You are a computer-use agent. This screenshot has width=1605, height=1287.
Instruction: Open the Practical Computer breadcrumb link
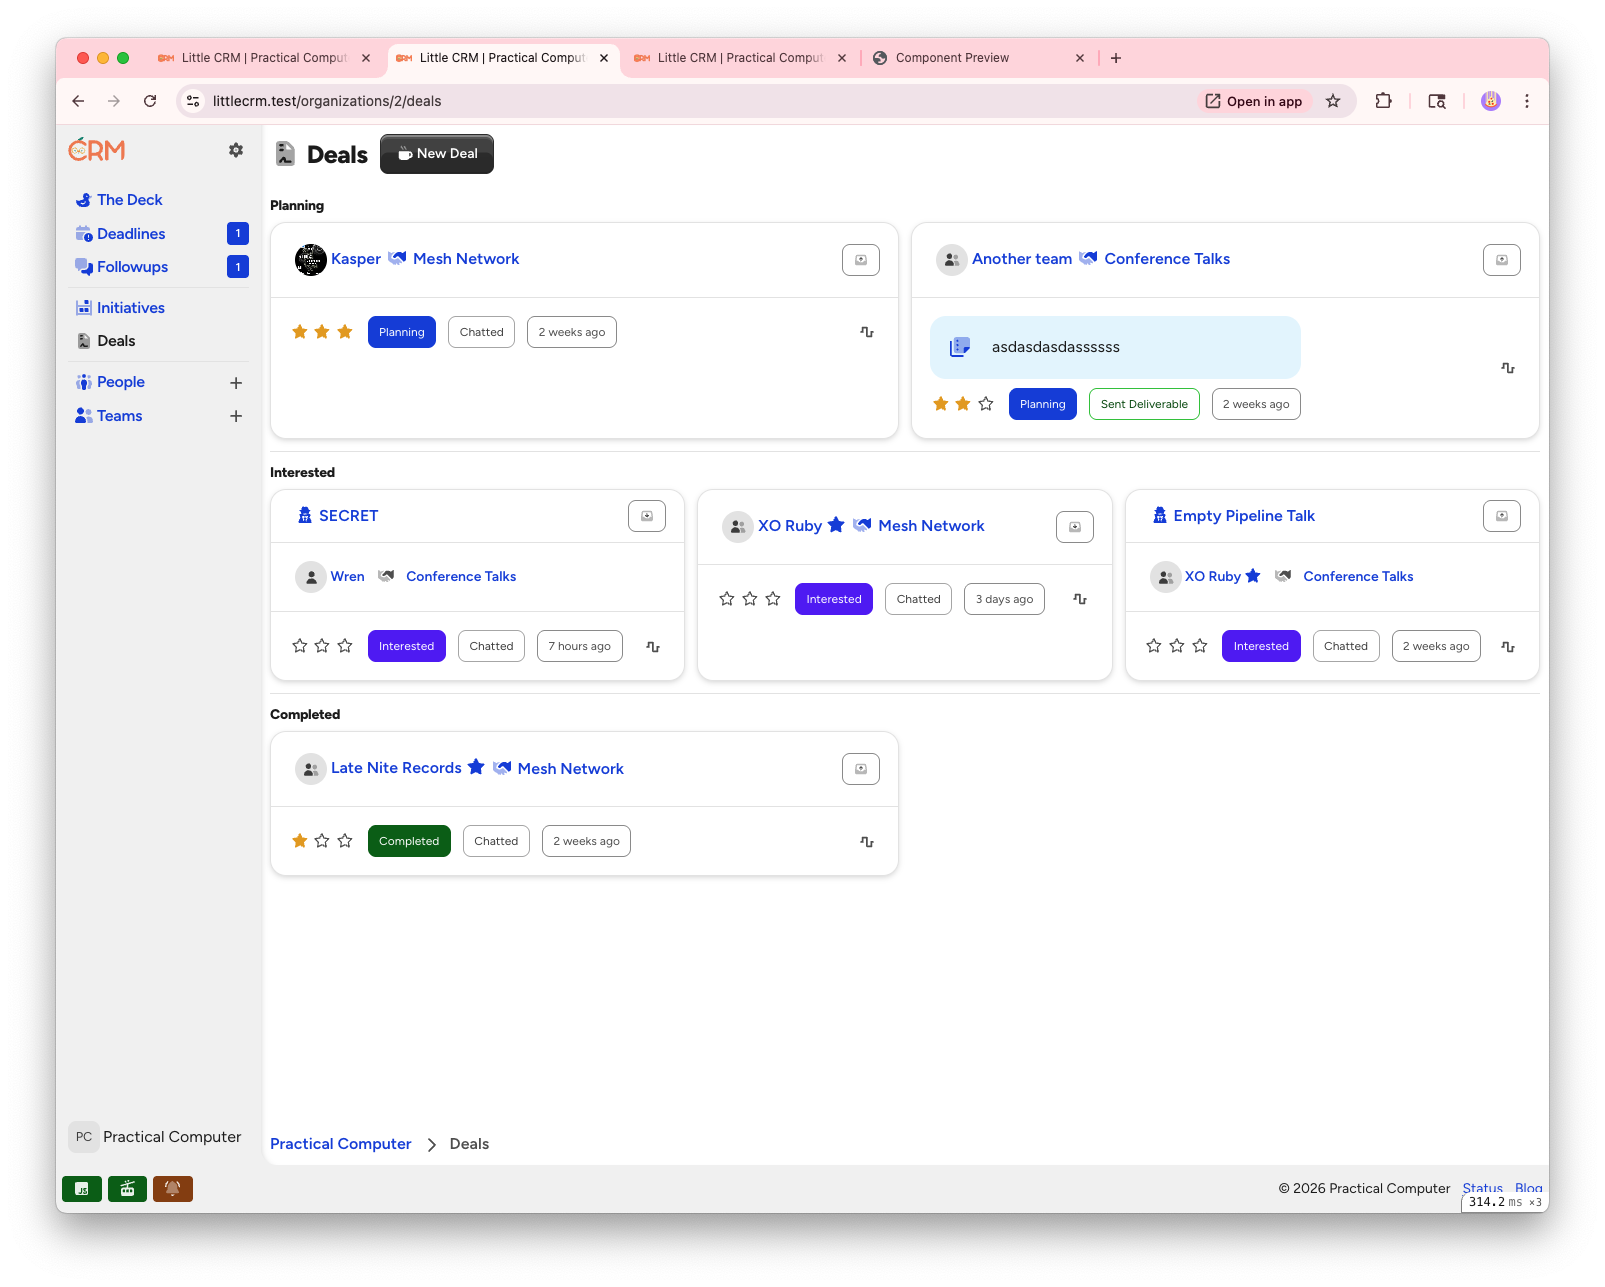[x=340, y=1144]
